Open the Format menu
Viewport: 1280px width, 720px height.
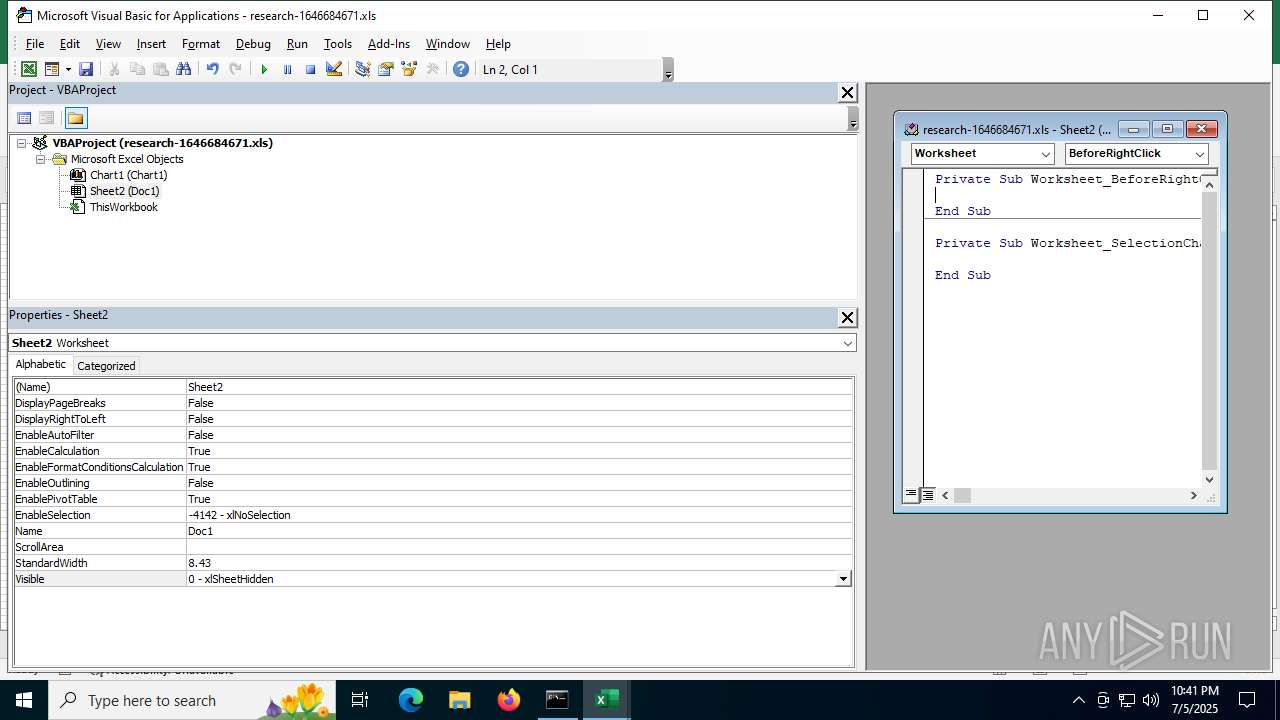coord(201,44)
